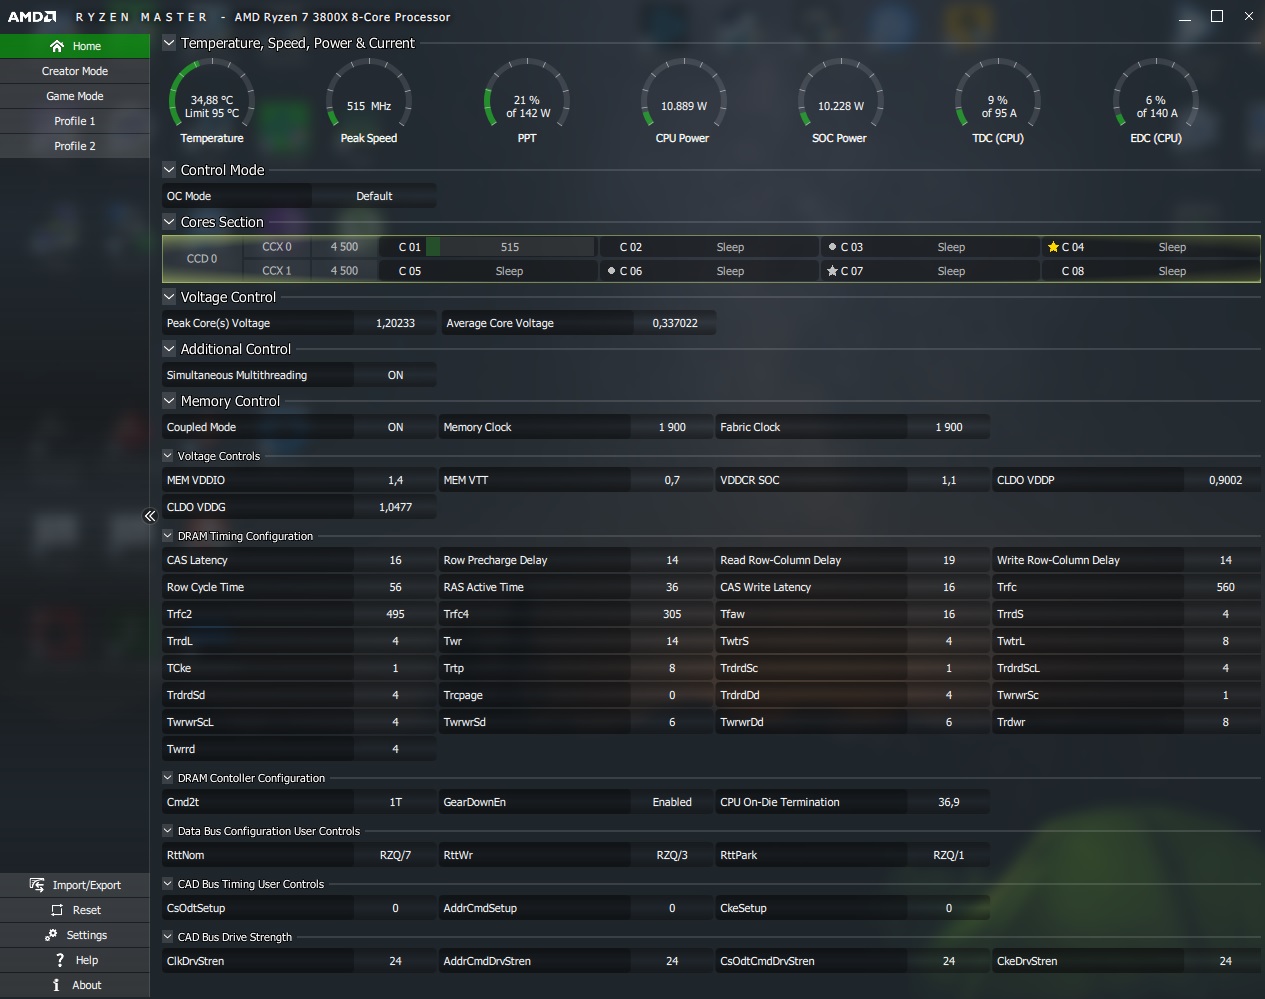The height and width of the screenshot is (999, 1265).
Task: Click the dot marker on core C 03
Action: 832,247
